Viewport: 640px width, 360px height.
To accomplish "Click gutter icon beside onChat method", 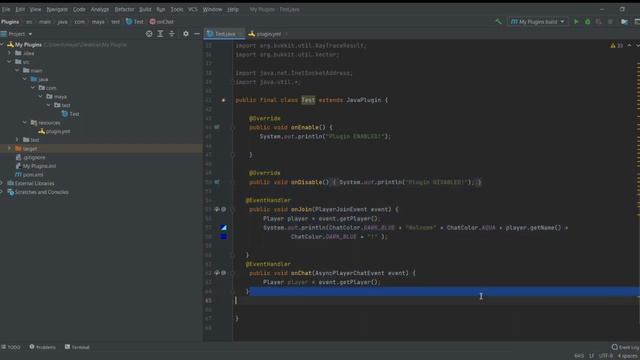I will point(220,273).
